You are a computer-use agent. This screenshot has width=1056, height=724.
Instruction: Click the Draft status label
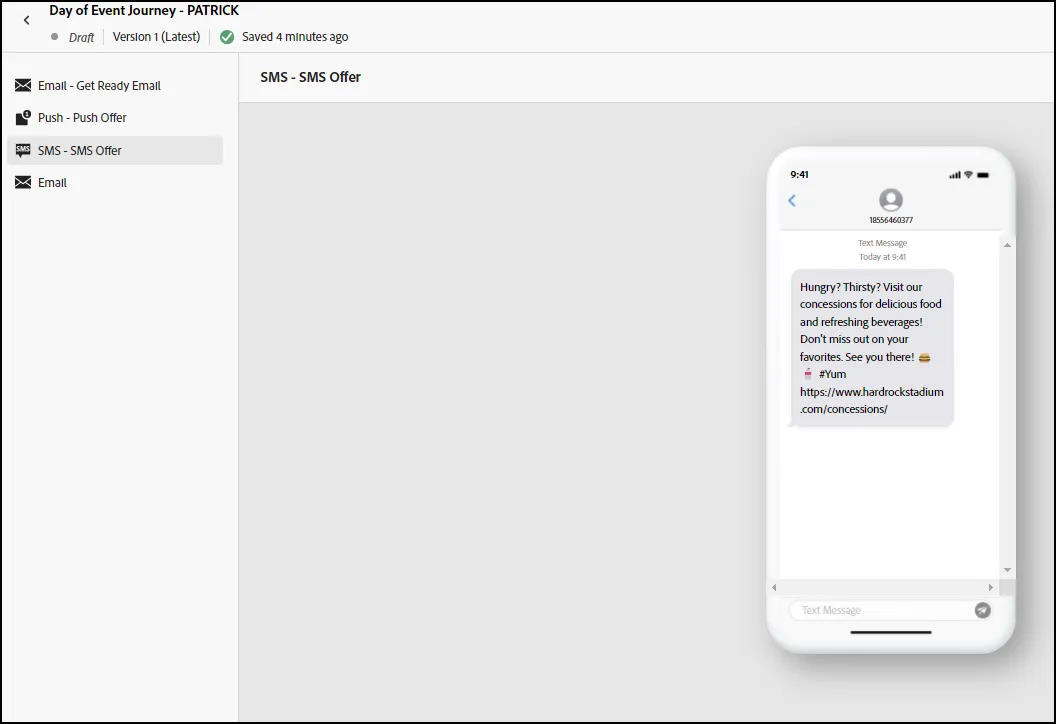pyautogui.click(x=81, y=38)
